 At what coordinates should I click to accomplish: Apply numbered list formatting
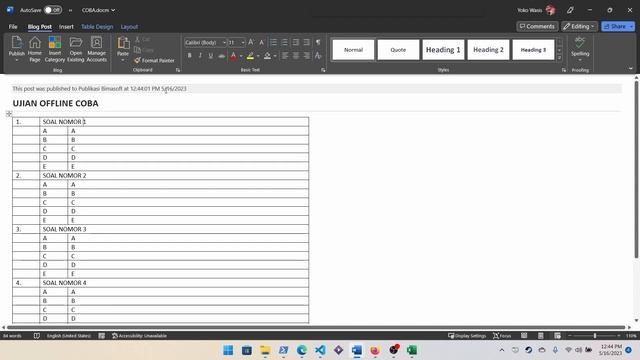coord(284,42)
